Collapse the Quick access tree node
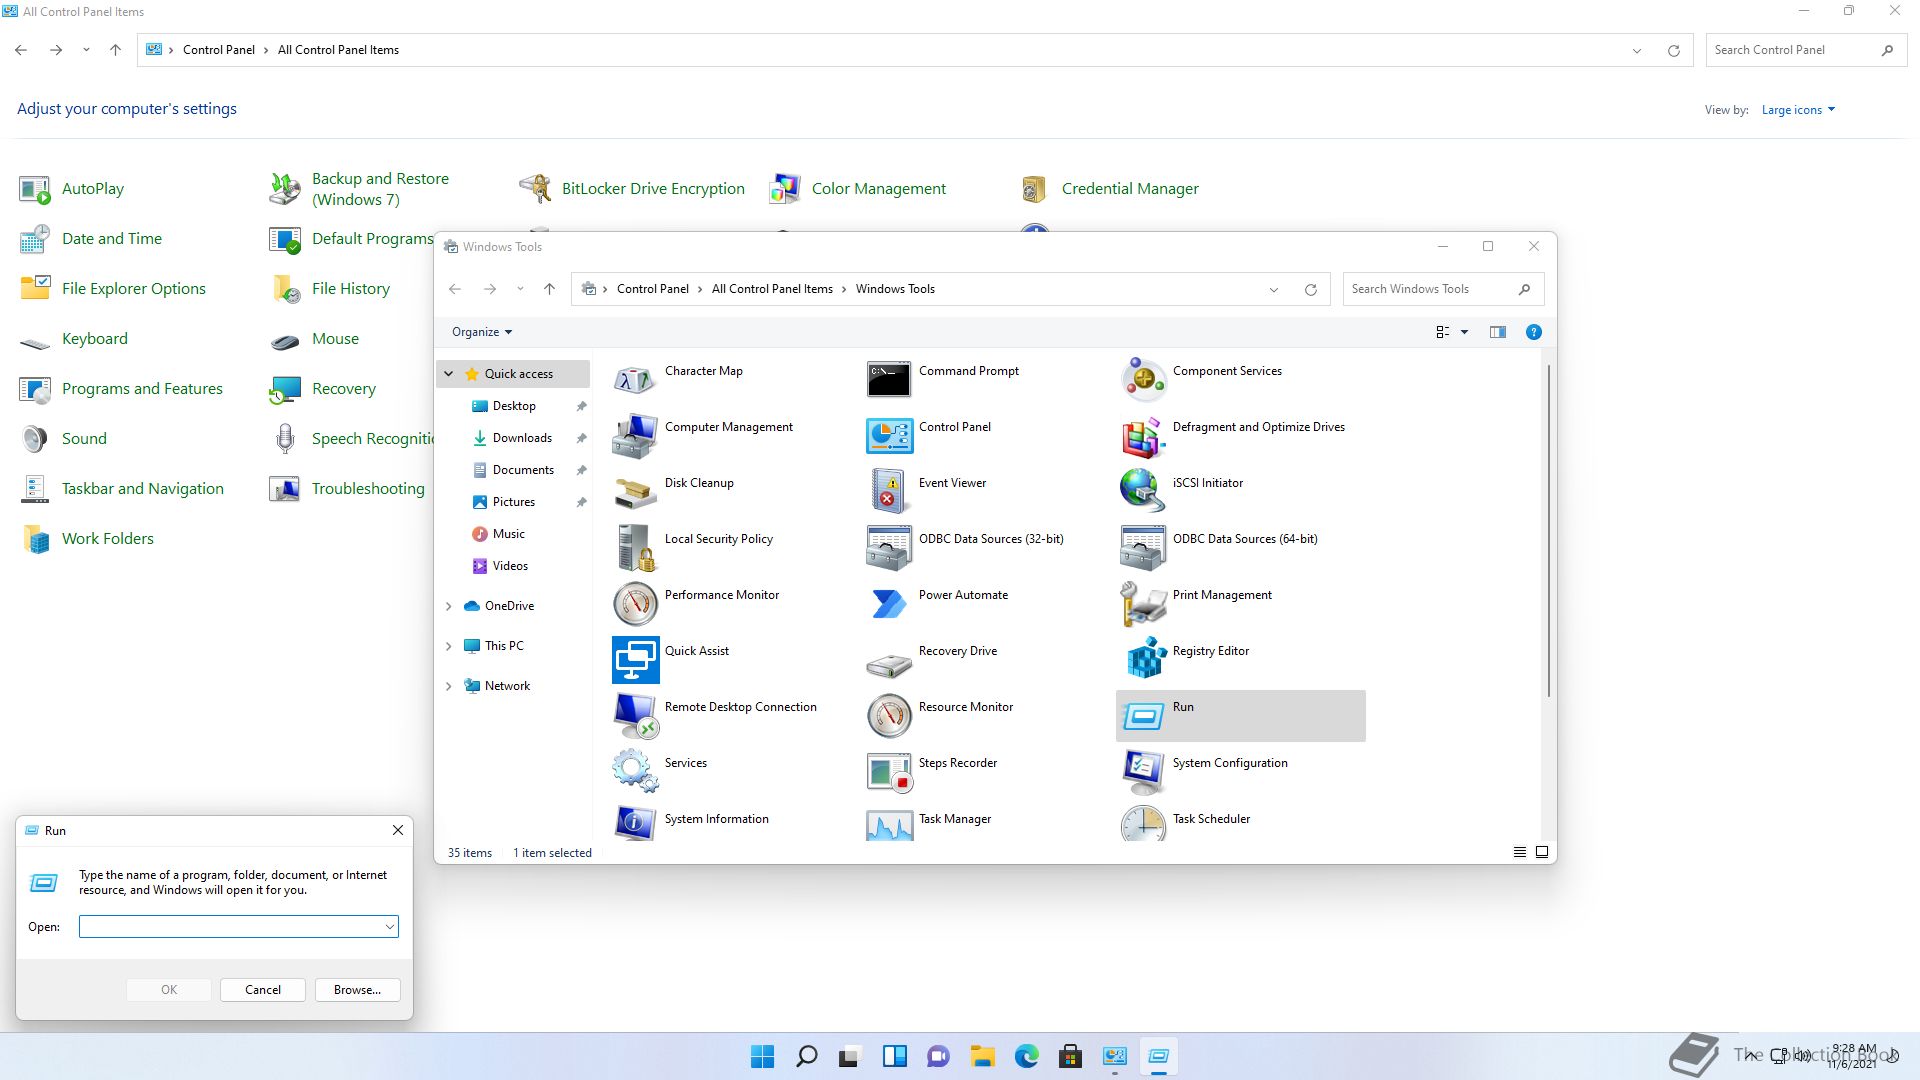 449,374
